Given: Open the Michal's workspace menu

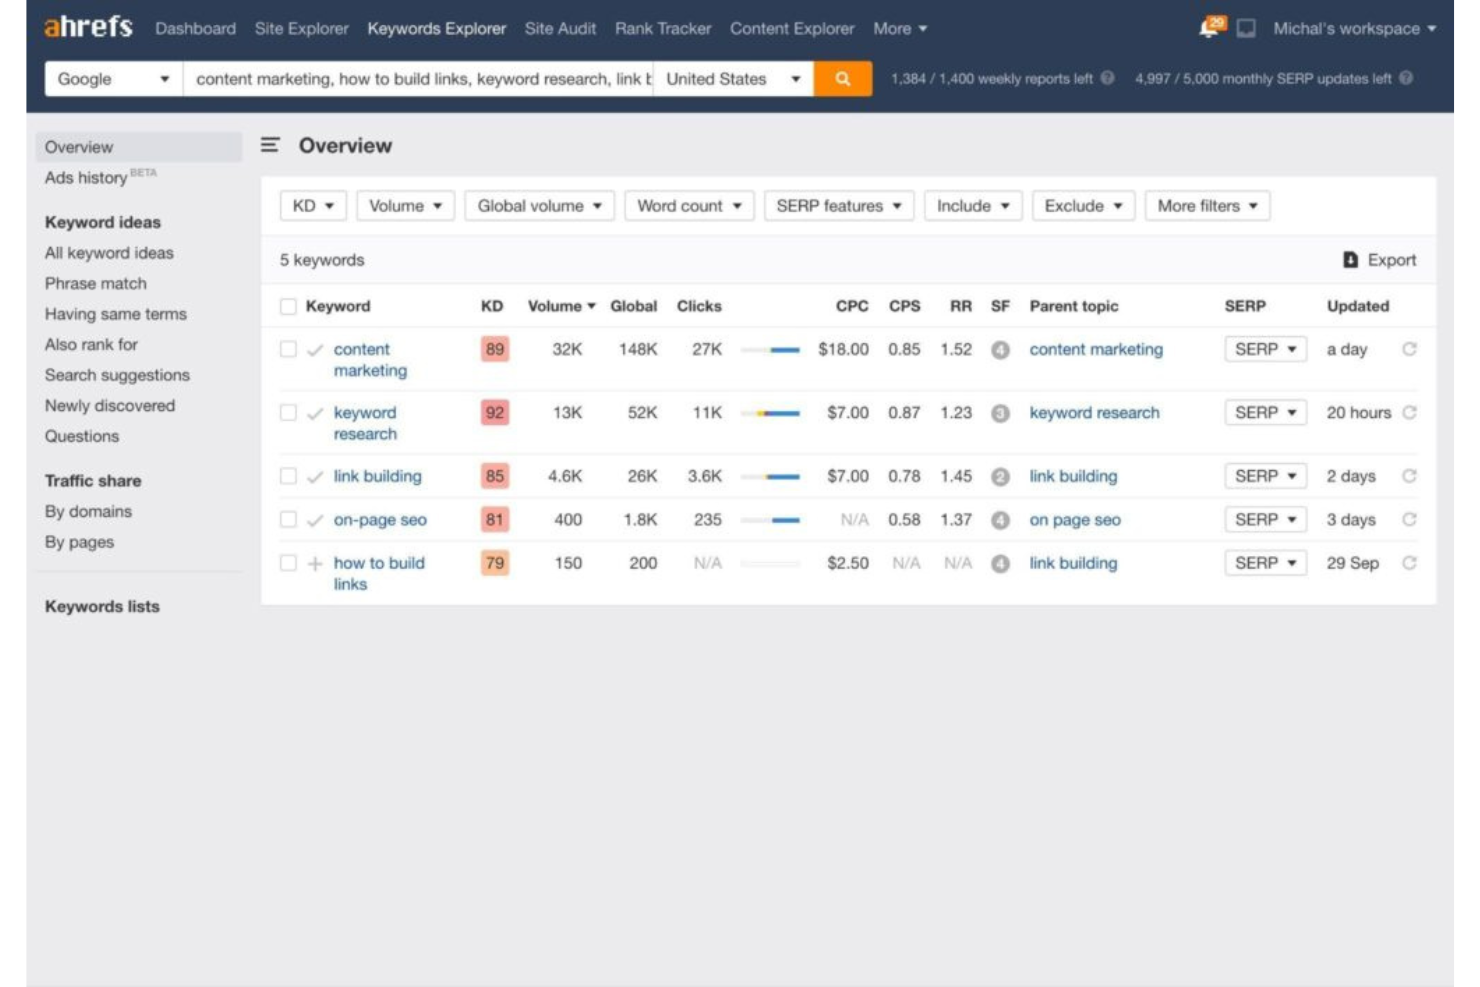Looking at the screenshot, I should click(x=1354, y=28).
